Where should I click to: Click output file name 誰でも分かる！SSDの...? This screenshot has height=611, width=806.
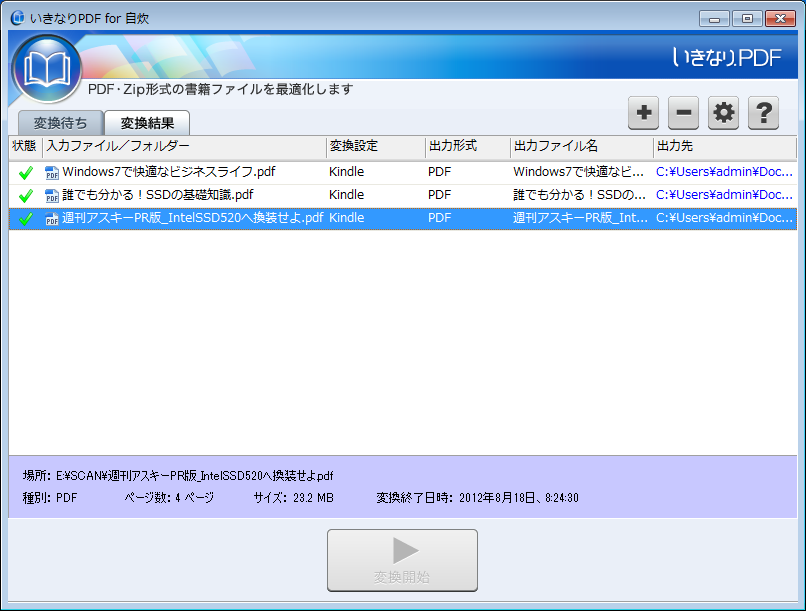pyautogui.click(x=579, y=195)
